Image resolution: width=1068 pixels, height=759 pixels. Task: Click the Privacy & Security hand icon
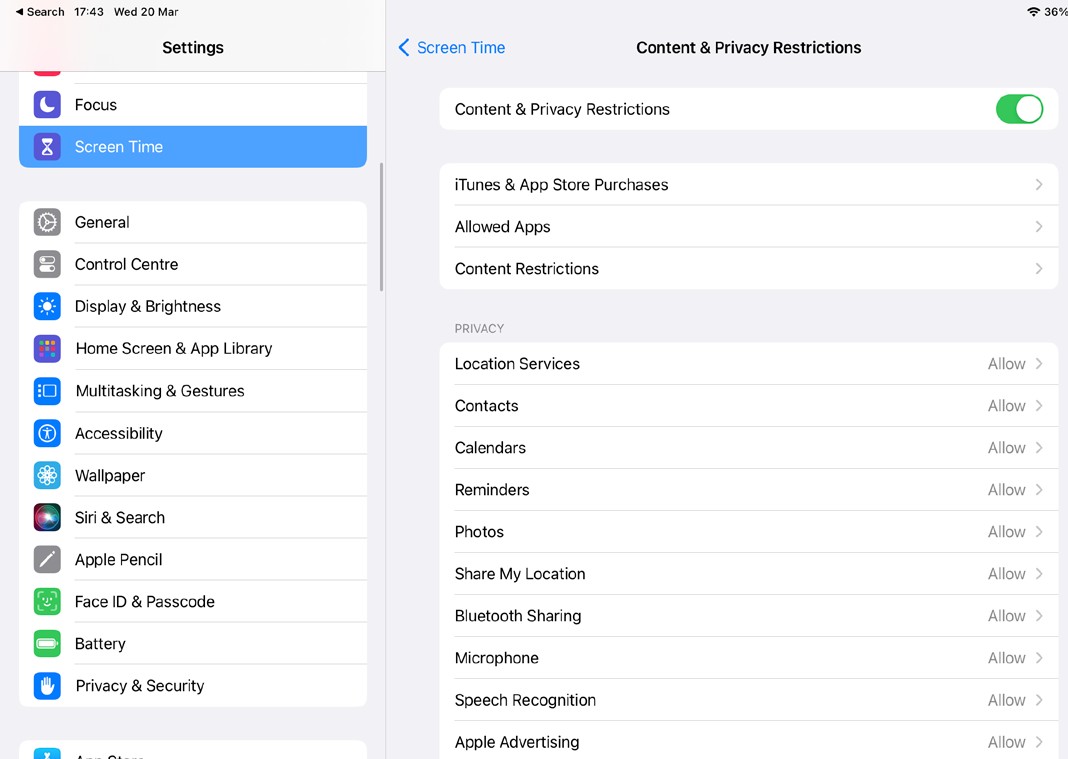(x=47, y=686)
